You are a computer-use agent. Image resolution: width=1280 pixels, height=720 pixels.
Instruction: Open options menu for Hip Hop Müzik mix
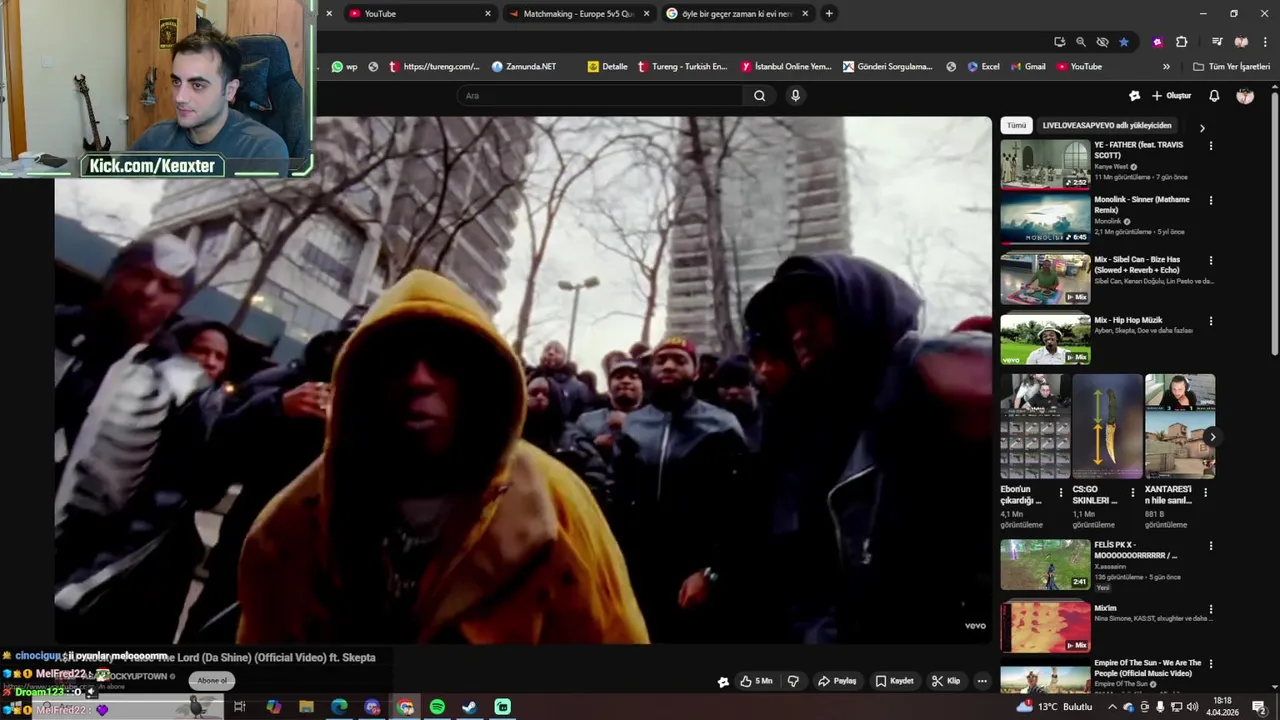[x=1211, y=322]
